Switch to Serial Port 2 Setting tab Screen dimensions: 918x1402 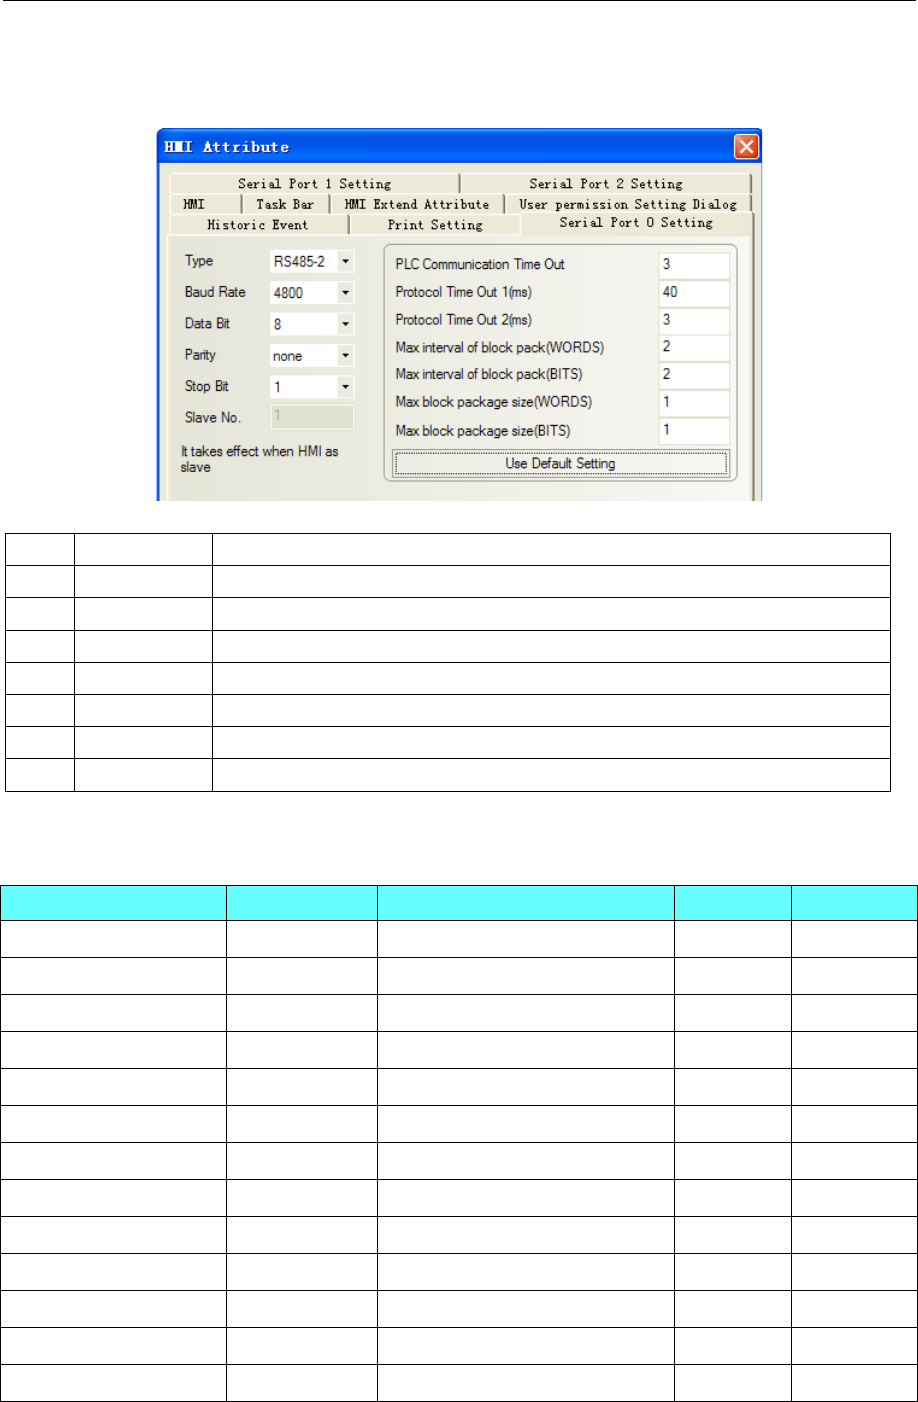coord(606,184)
